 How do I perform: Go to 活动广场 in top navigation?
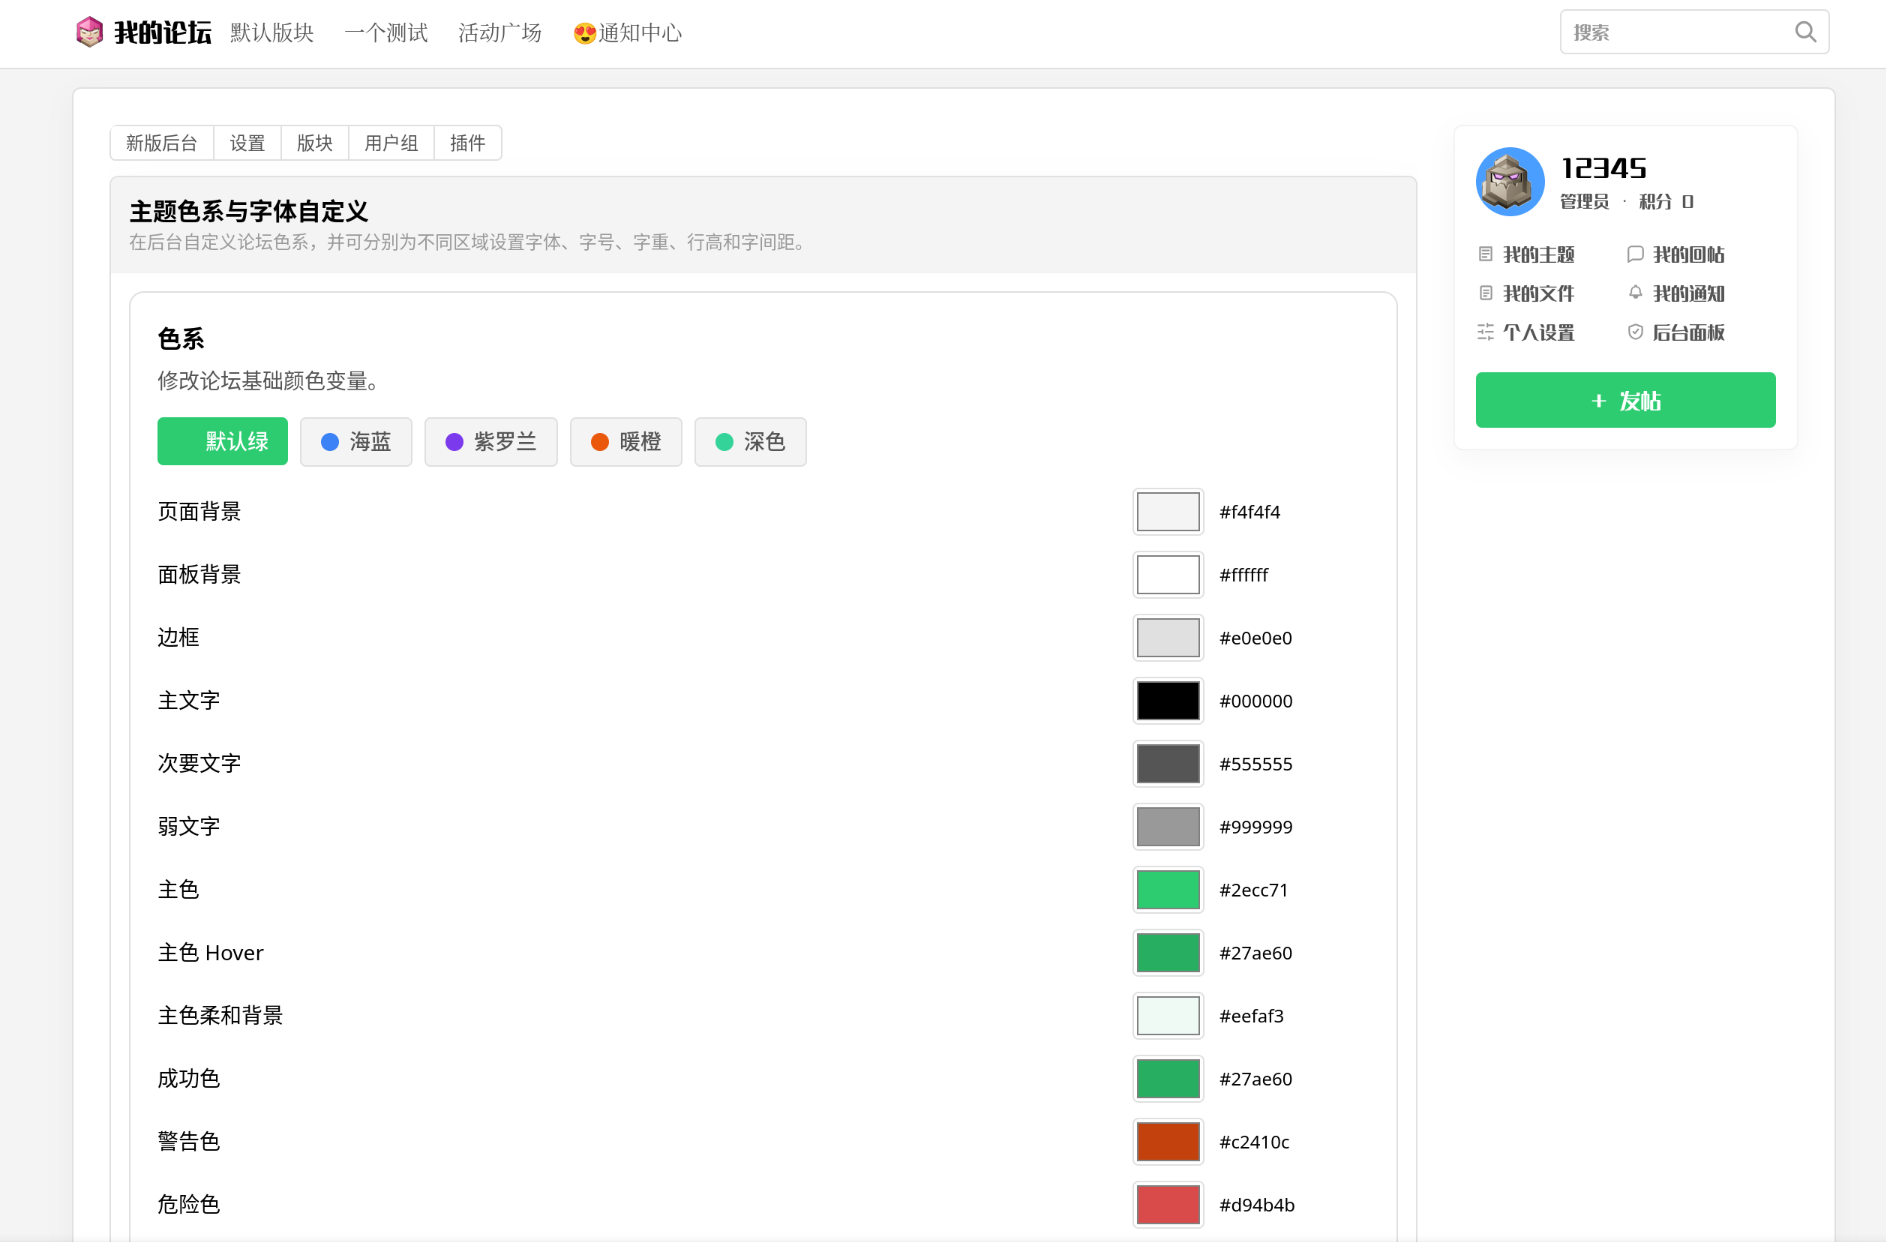point(500,33)
